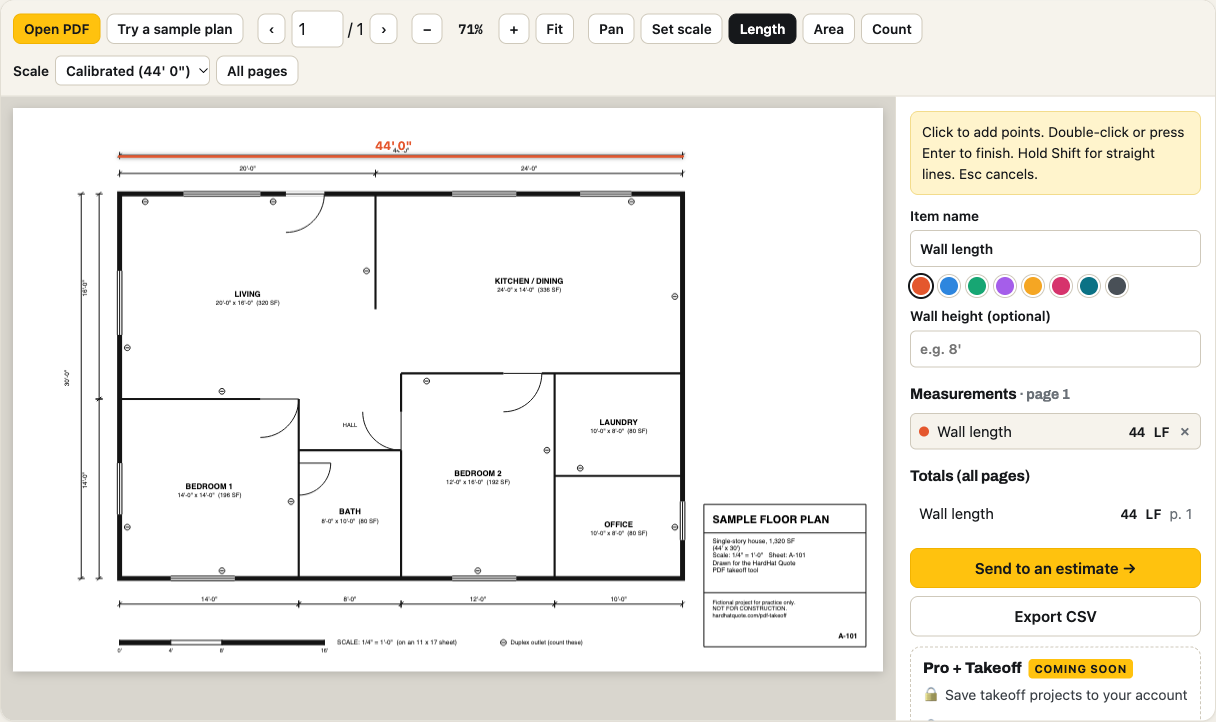Go to the next page arrow

click(x=384, y=29)
